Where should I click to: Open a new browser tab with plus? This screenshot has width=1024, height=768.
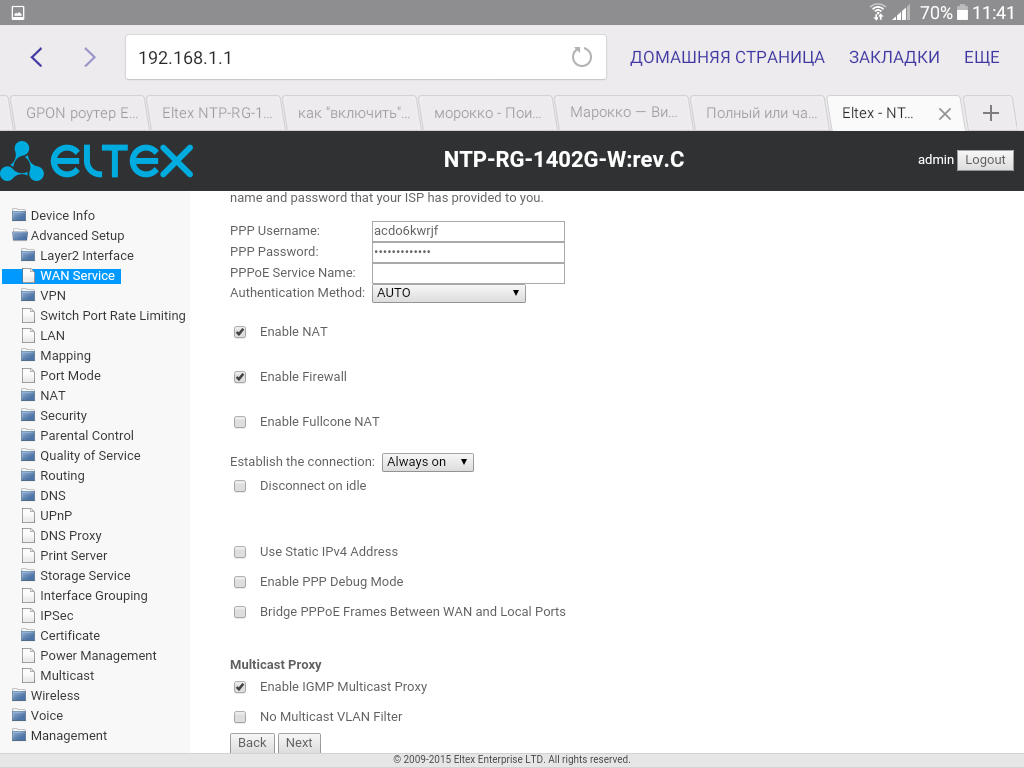[x=990, y=113]
